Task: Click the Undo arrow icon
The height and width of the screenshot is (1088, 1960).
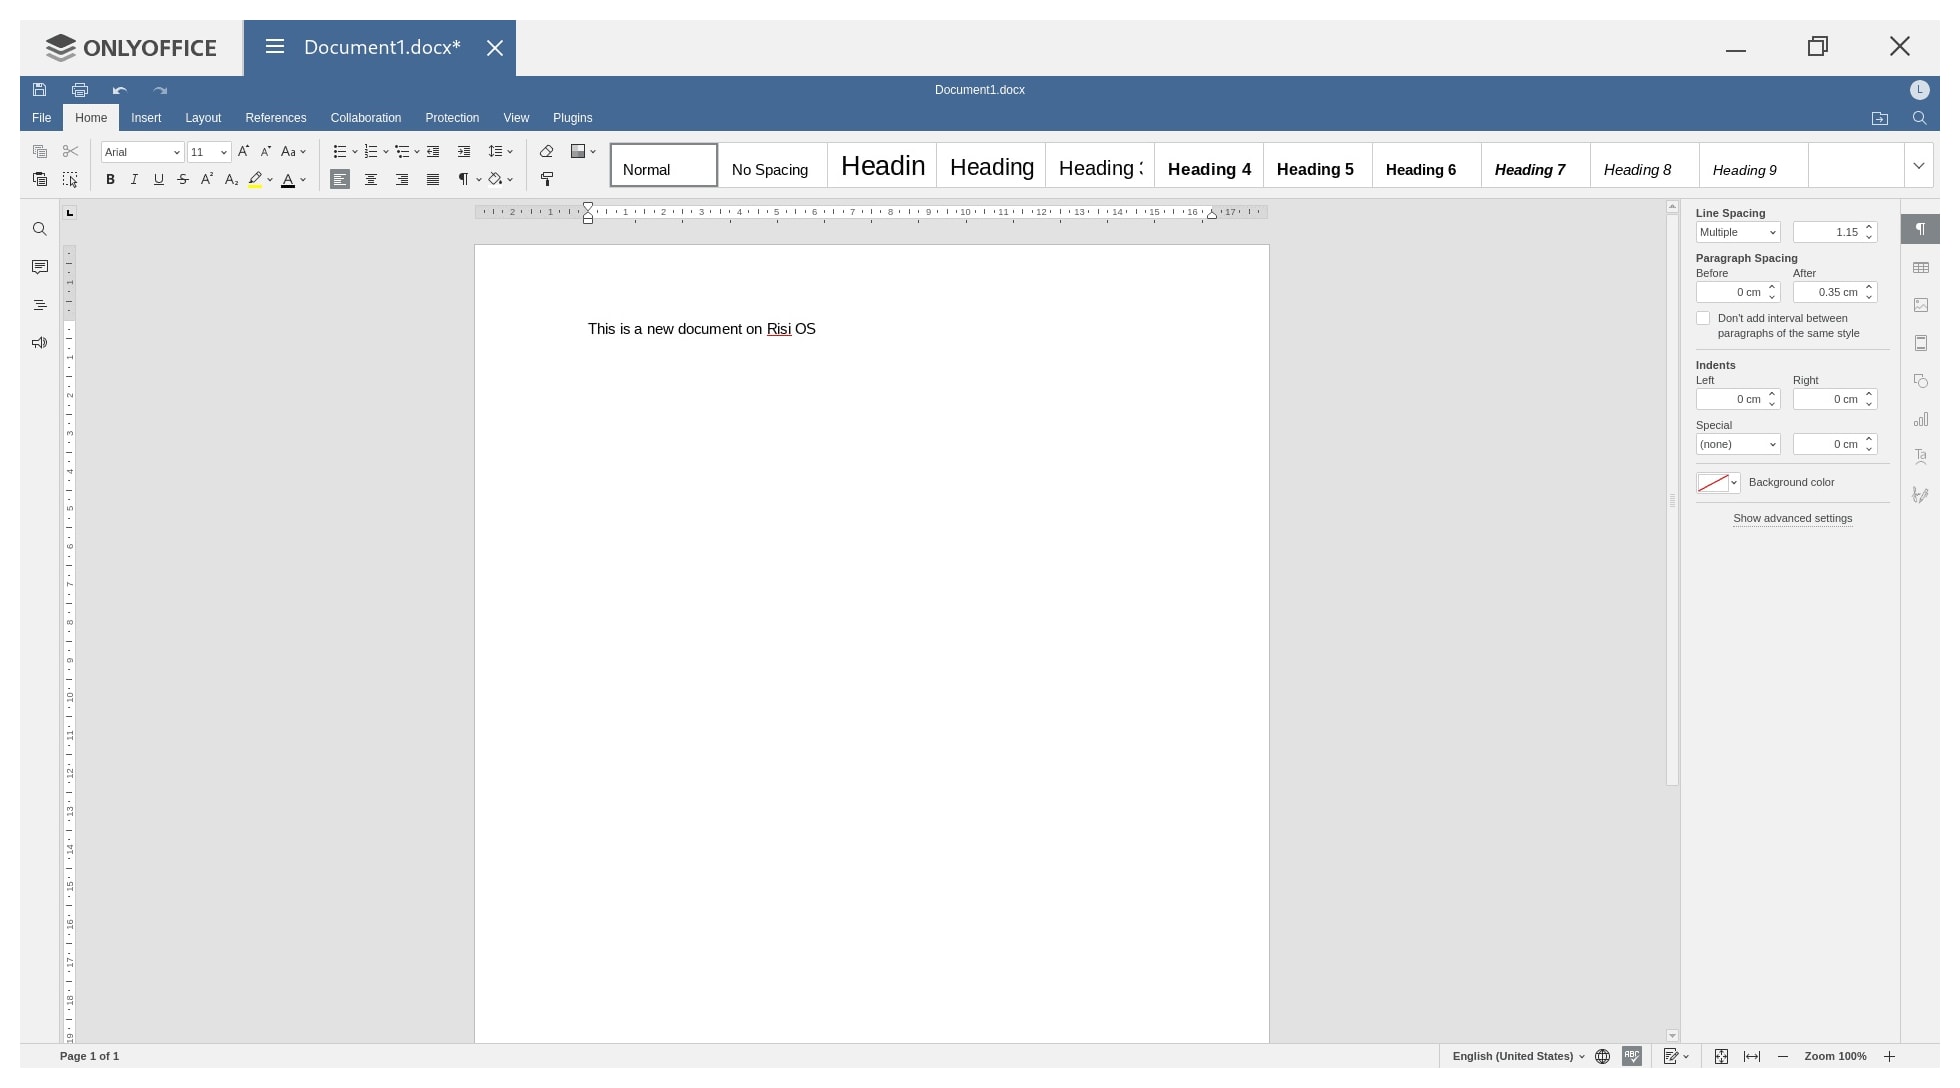Action: 120,90
